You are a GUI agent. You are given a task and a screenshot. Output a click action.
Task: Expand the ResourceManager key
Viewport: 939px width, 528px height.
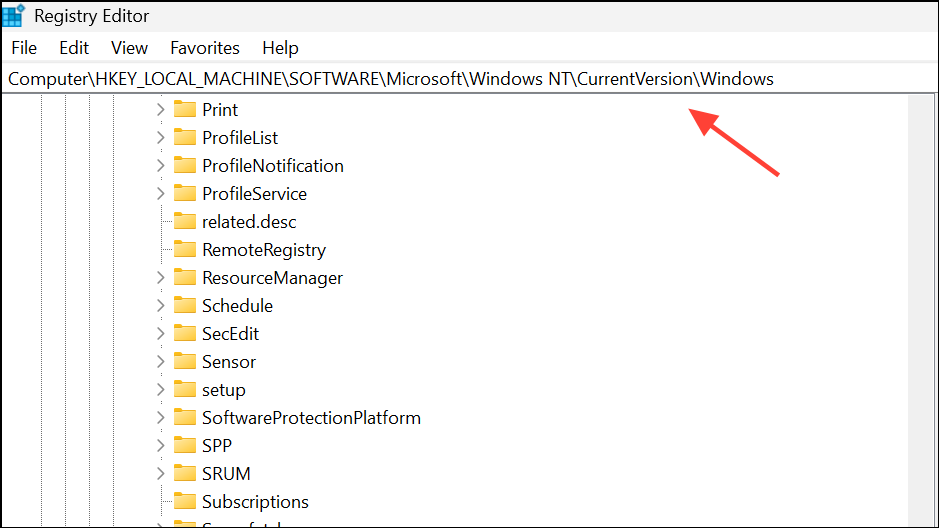(160, 278)
